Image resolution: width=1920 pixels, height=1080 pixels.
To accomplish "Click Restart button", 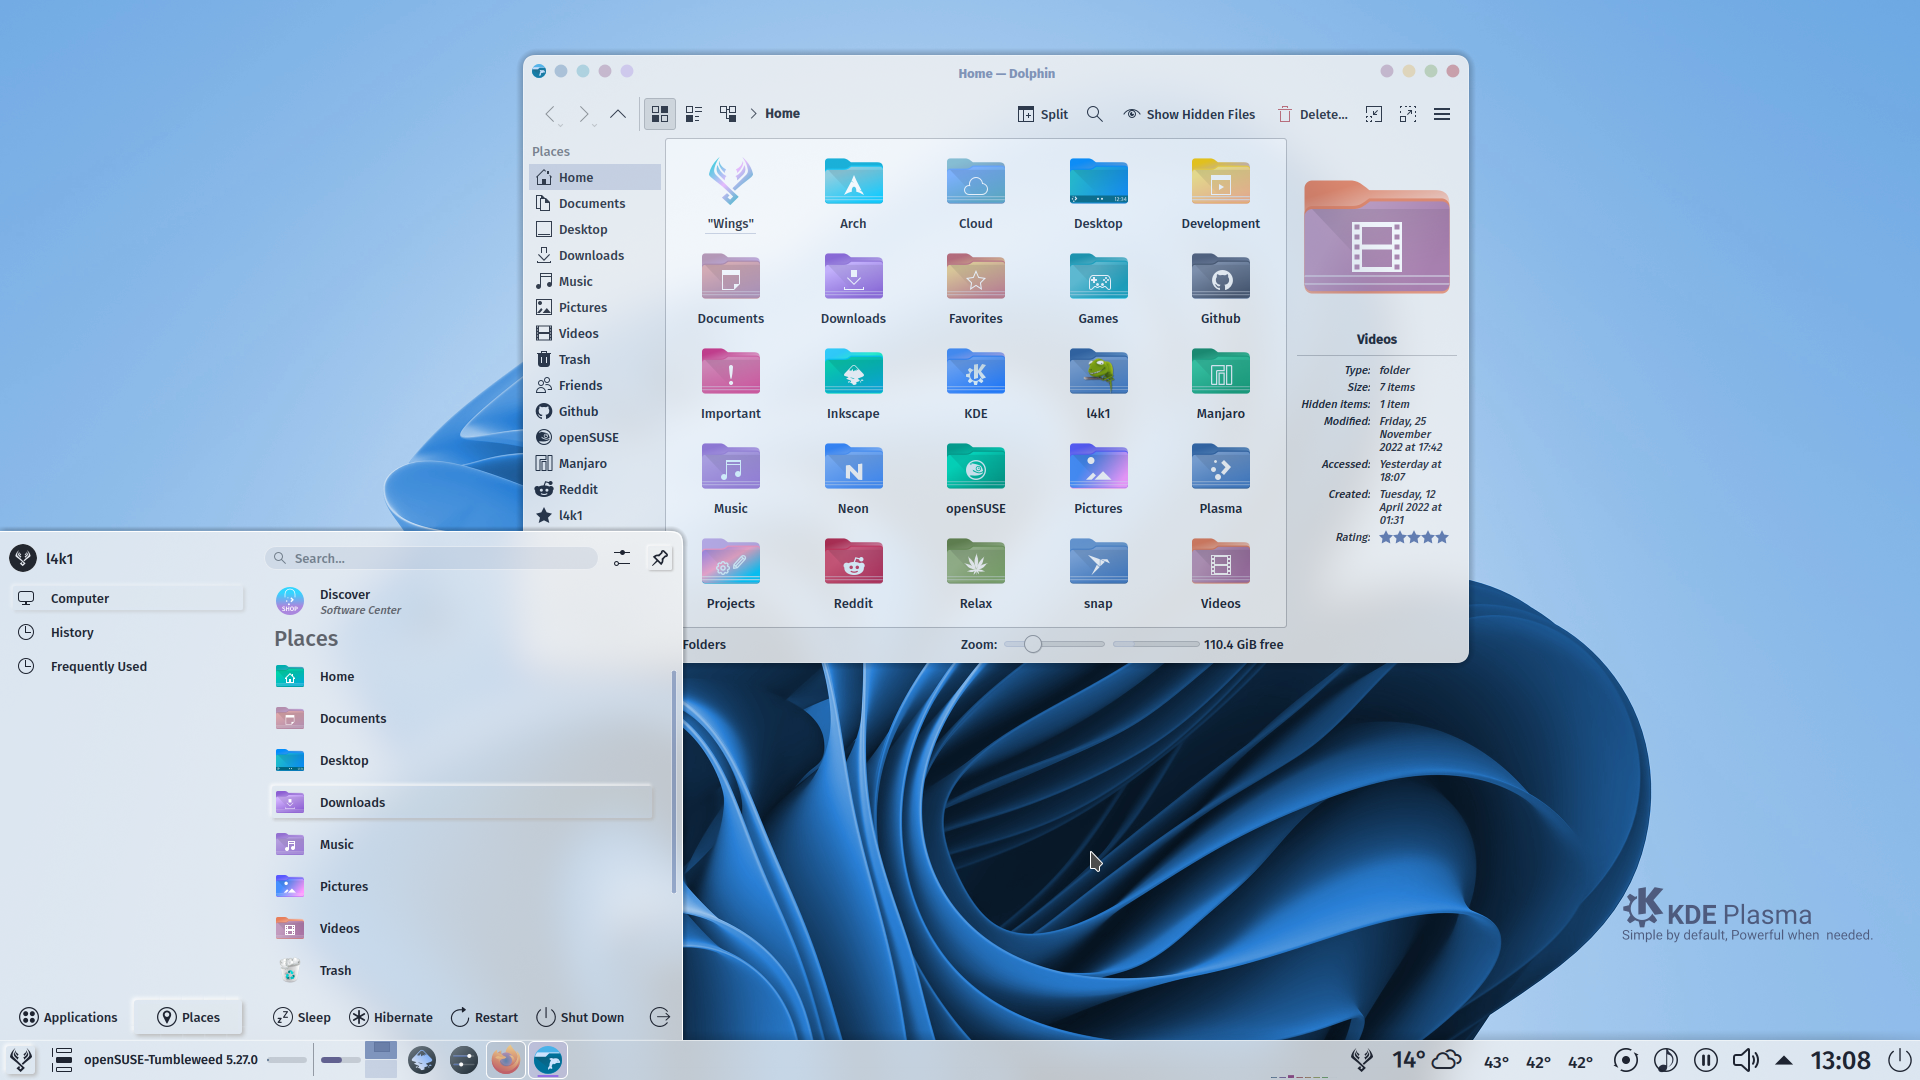I will pos(485,1017).
